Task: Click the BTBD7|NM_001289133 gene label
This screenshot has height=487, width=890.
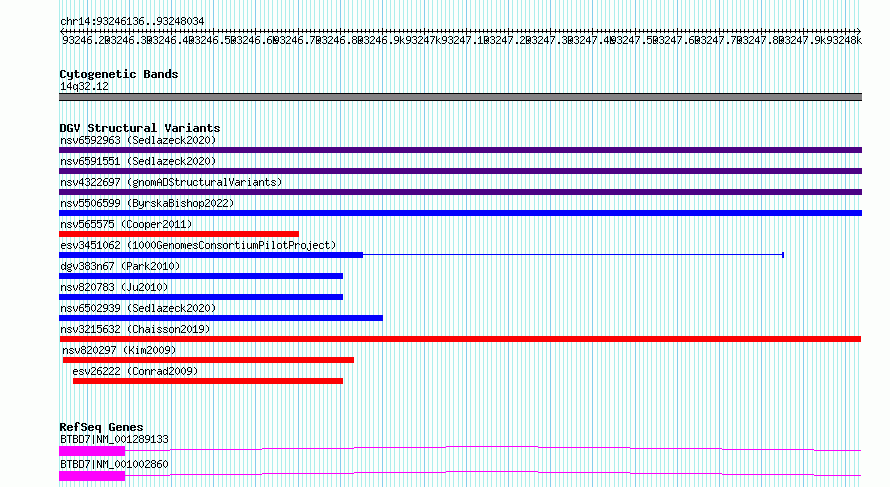Action: point(114,439)
